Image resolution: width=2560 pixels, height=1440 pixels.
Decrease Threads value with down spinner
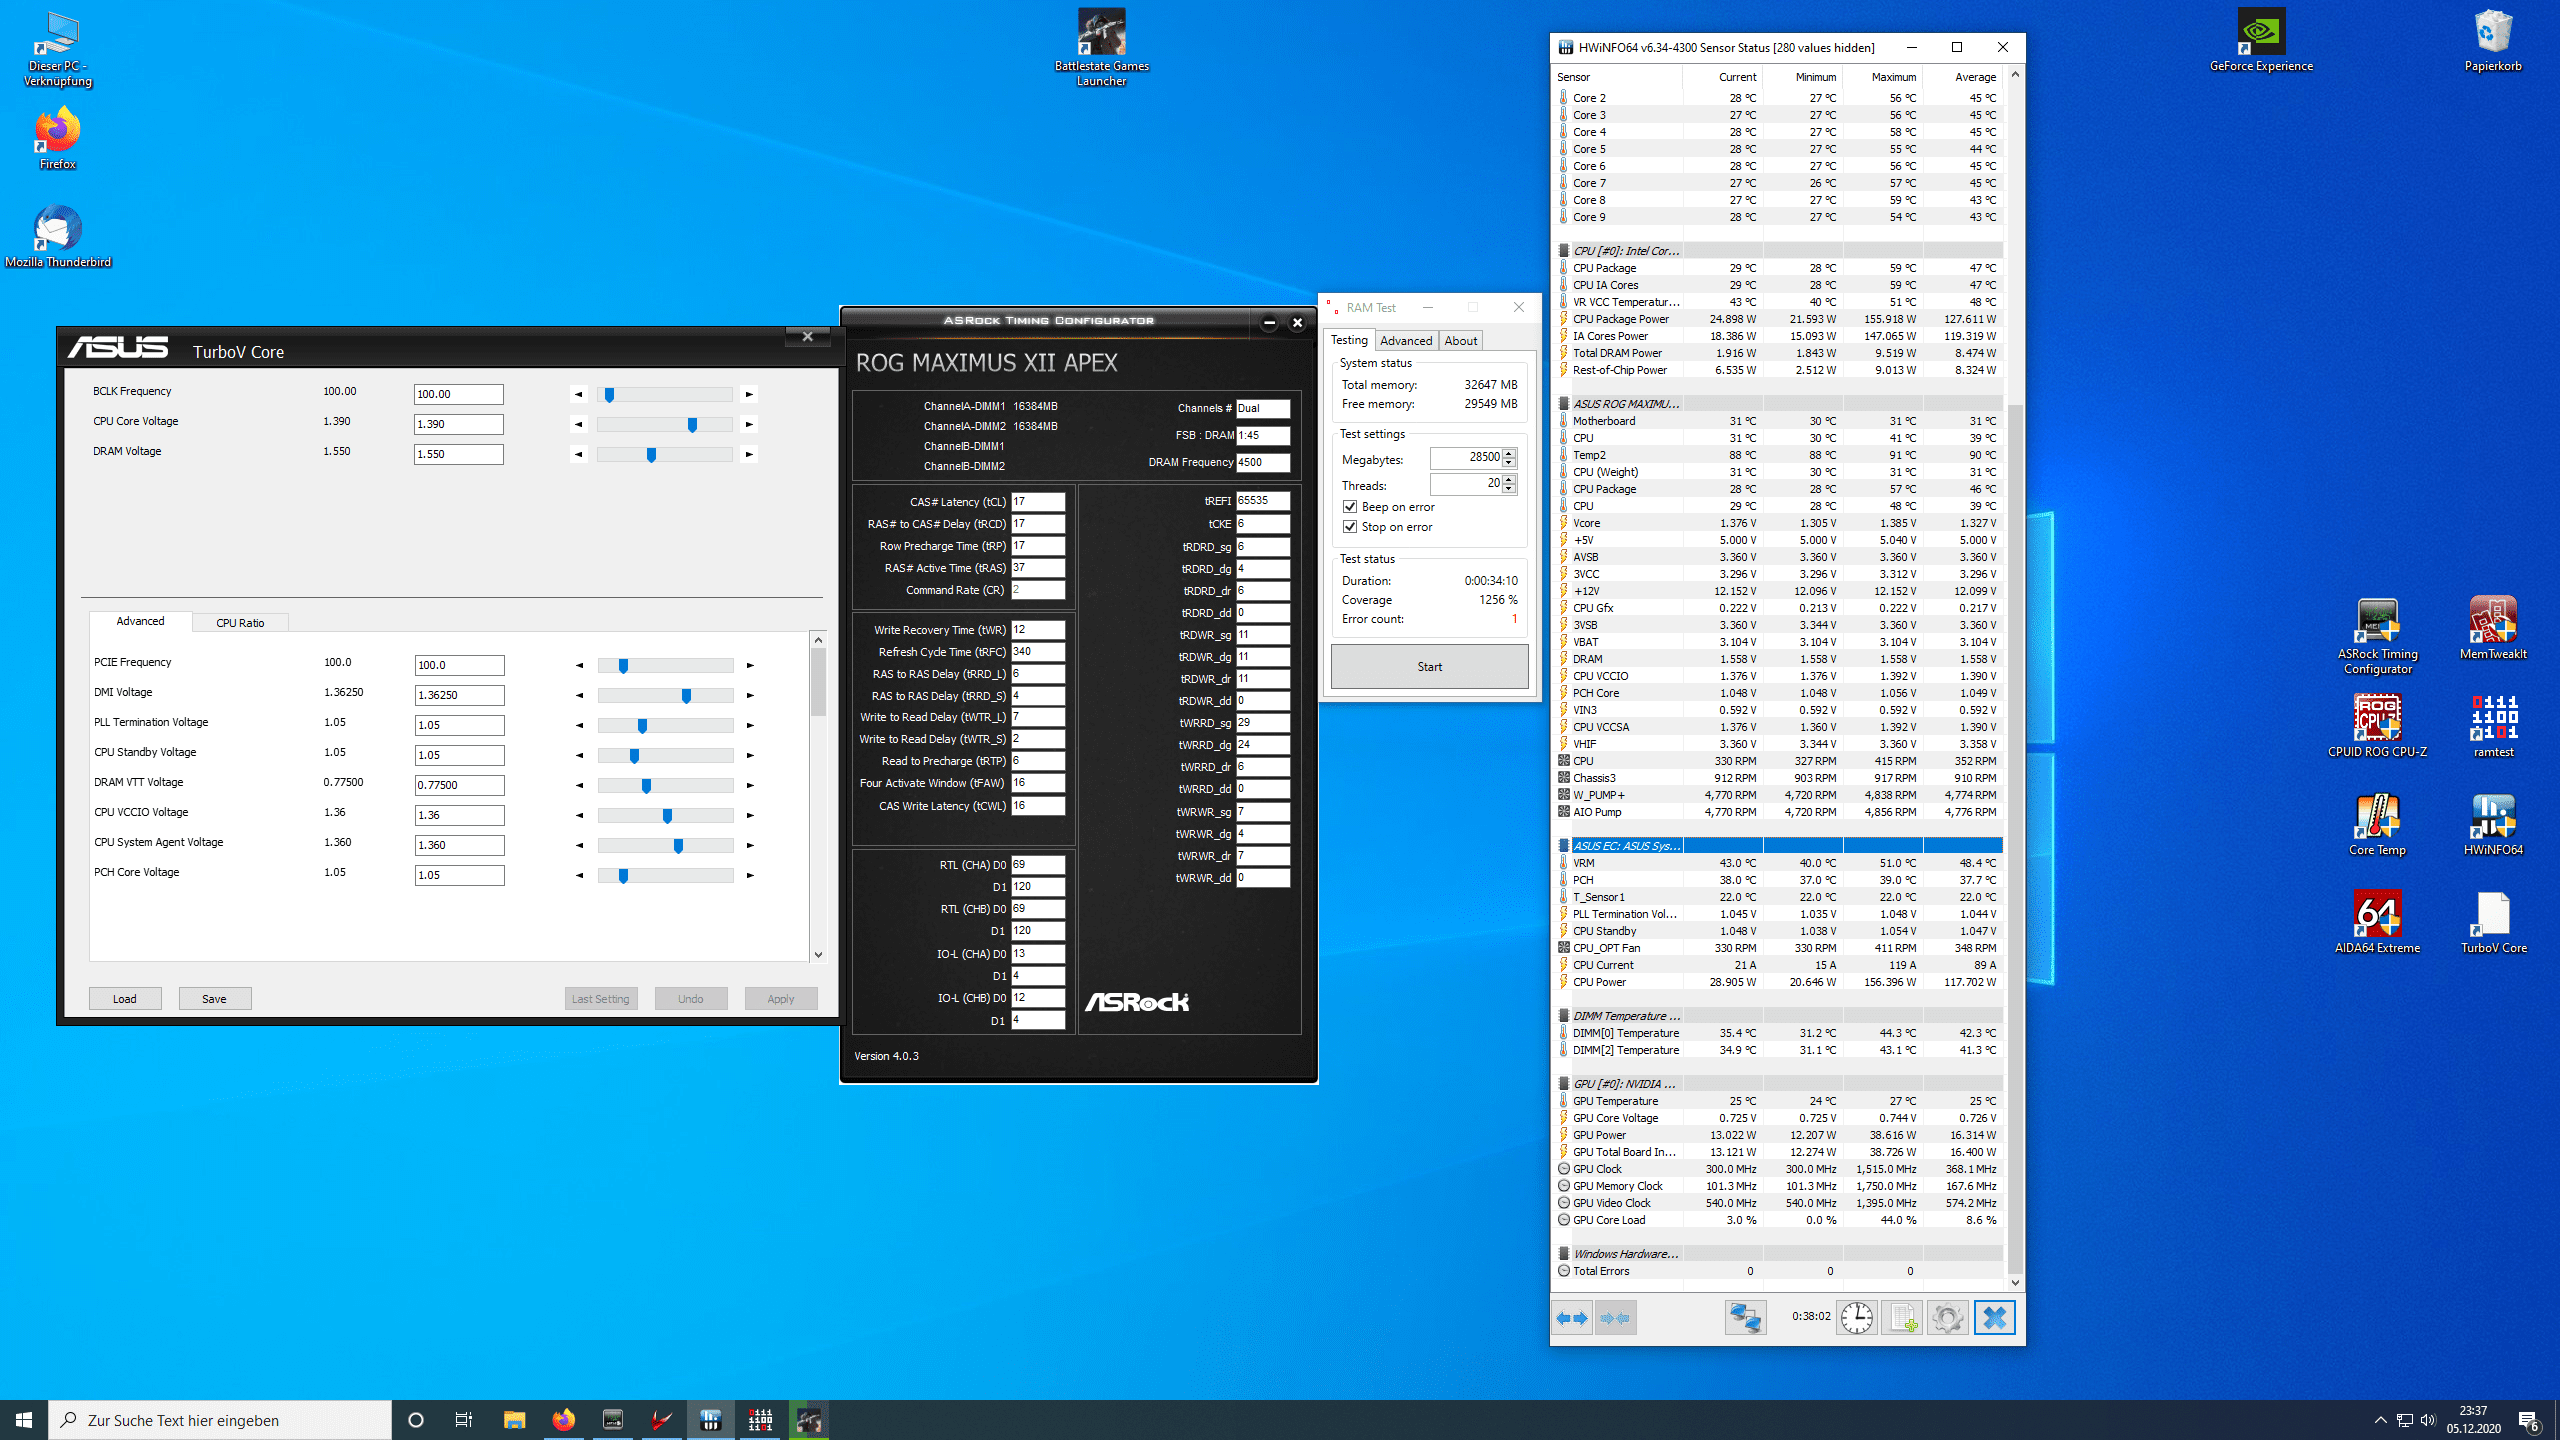pyautogui.click(x=1509, y=489)
